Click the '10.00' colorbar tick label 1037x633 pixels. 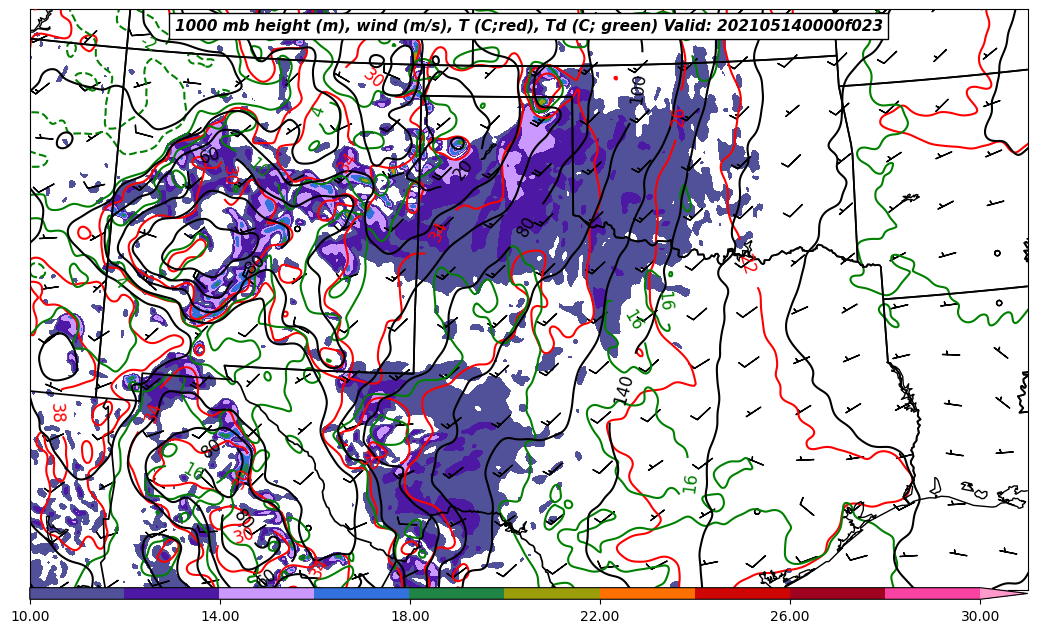[30, 616]
